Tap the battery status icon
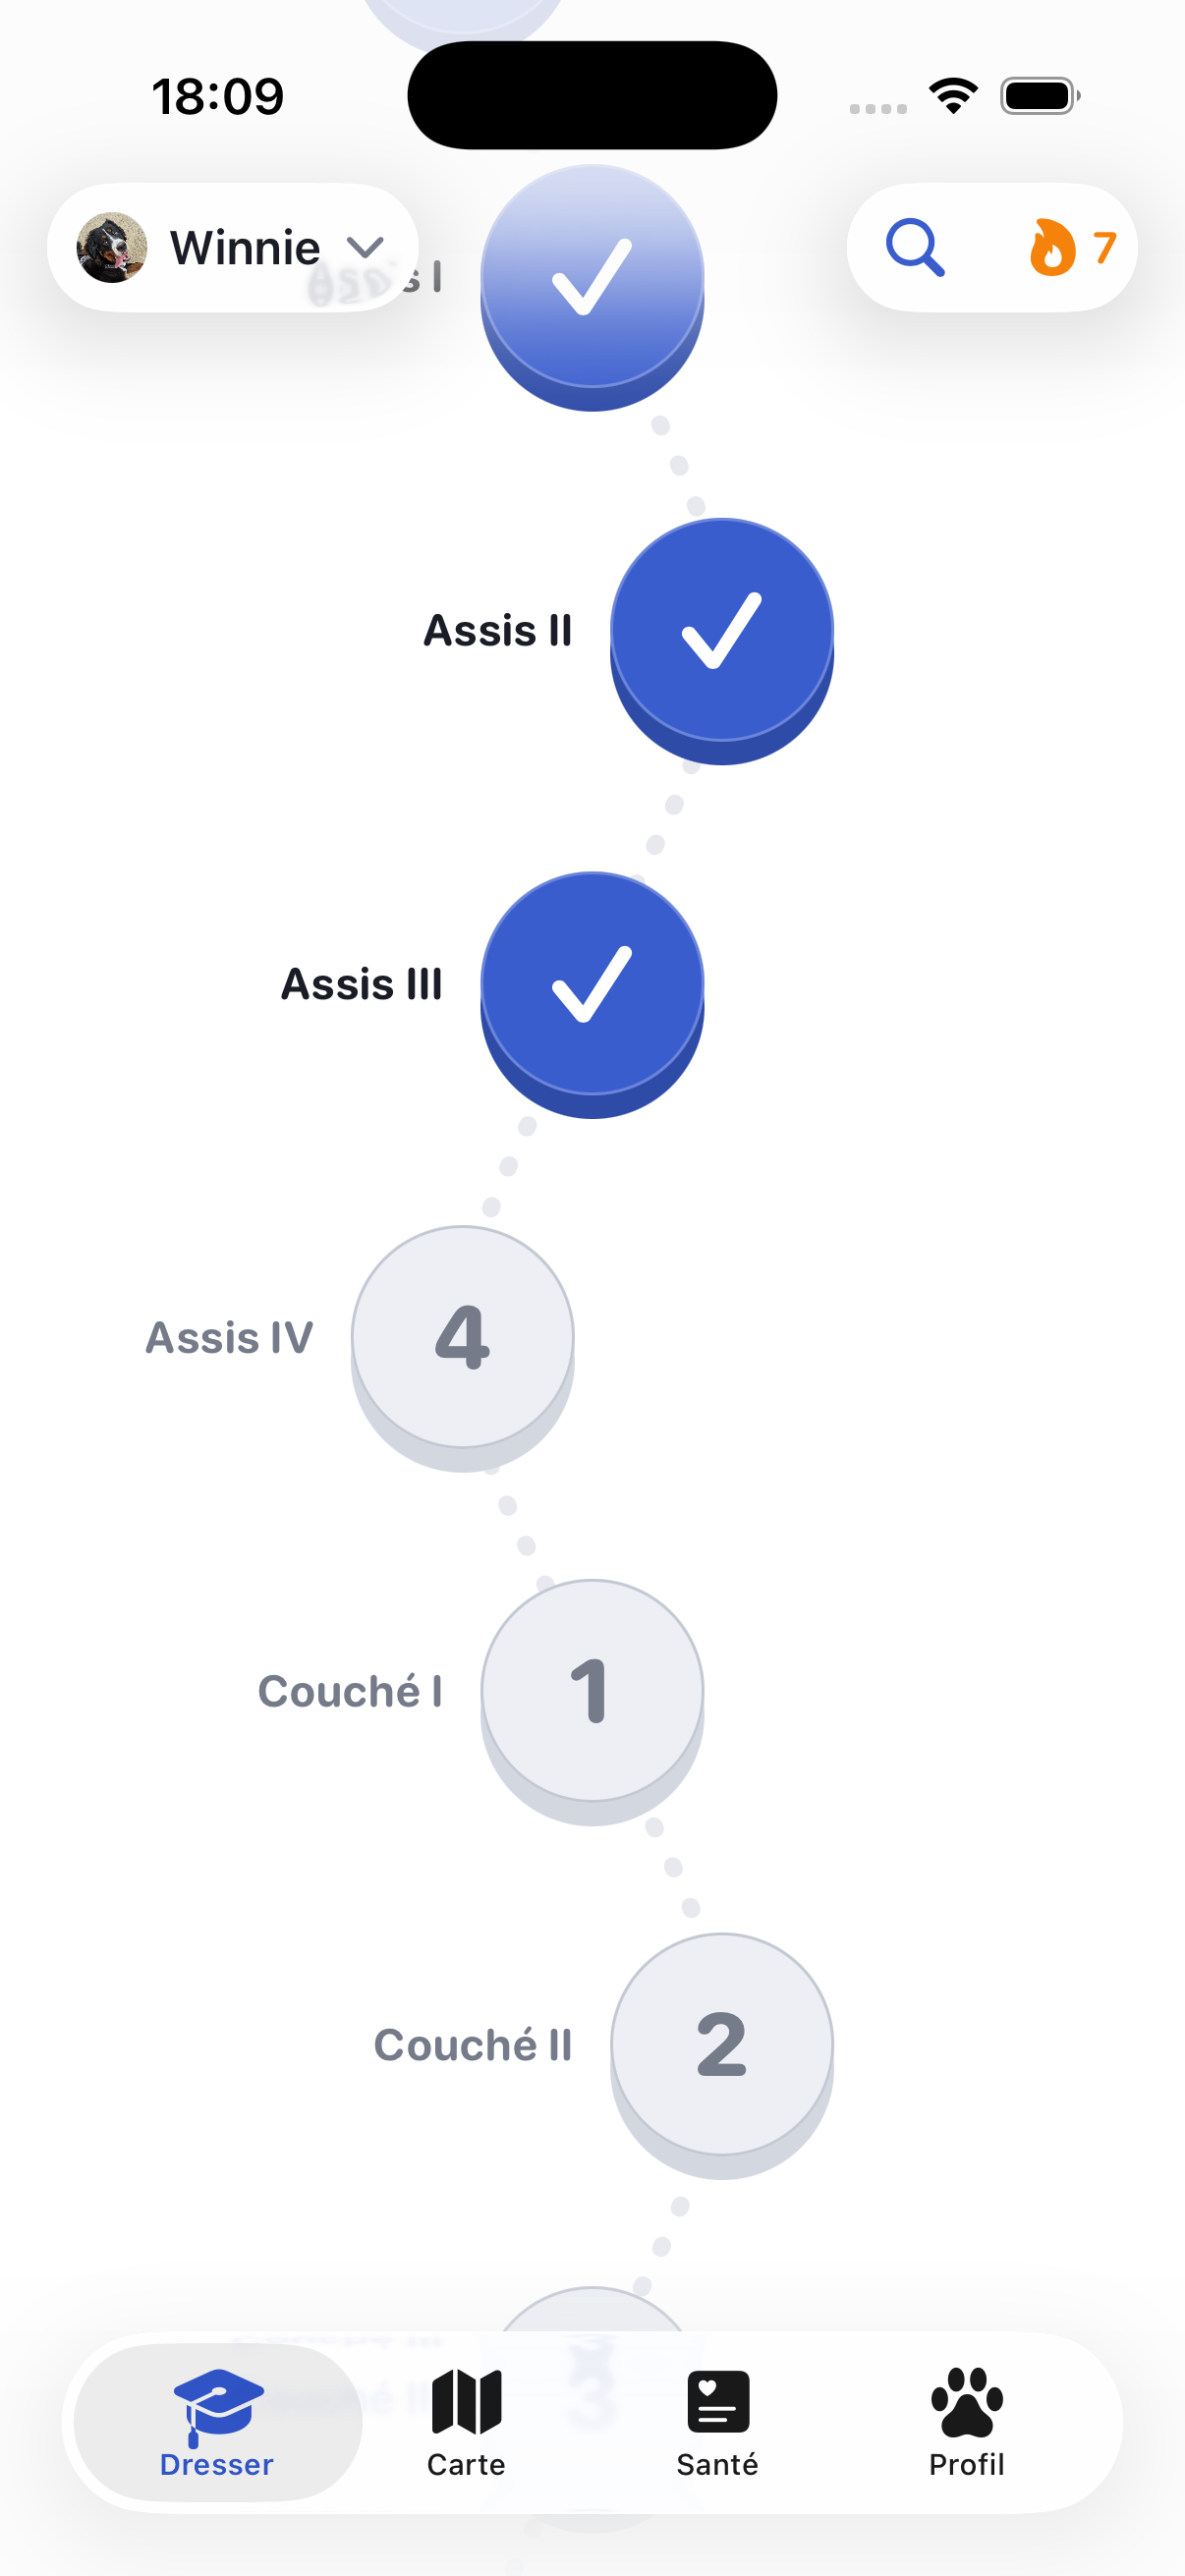Screen dimensions: 1185x2576 [x=1040, y=96]
